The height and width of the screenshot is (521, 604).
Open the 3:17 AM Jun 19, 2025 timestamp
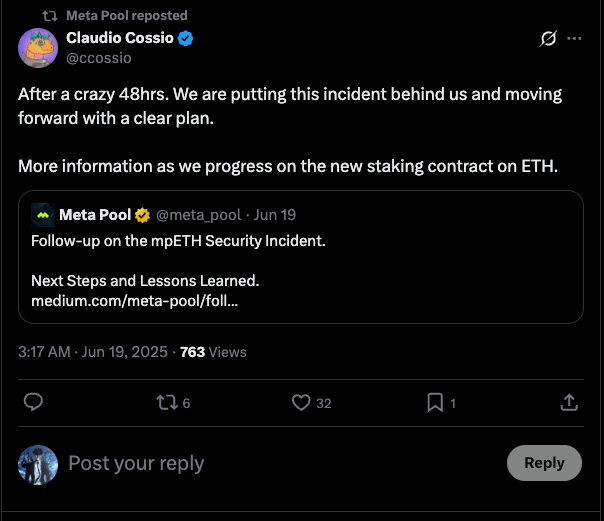tap(94, 352)
